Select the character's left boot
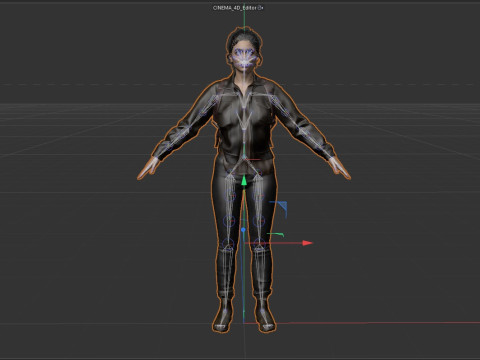Viewport: 480px width, 360px height. tap(265, 316)
